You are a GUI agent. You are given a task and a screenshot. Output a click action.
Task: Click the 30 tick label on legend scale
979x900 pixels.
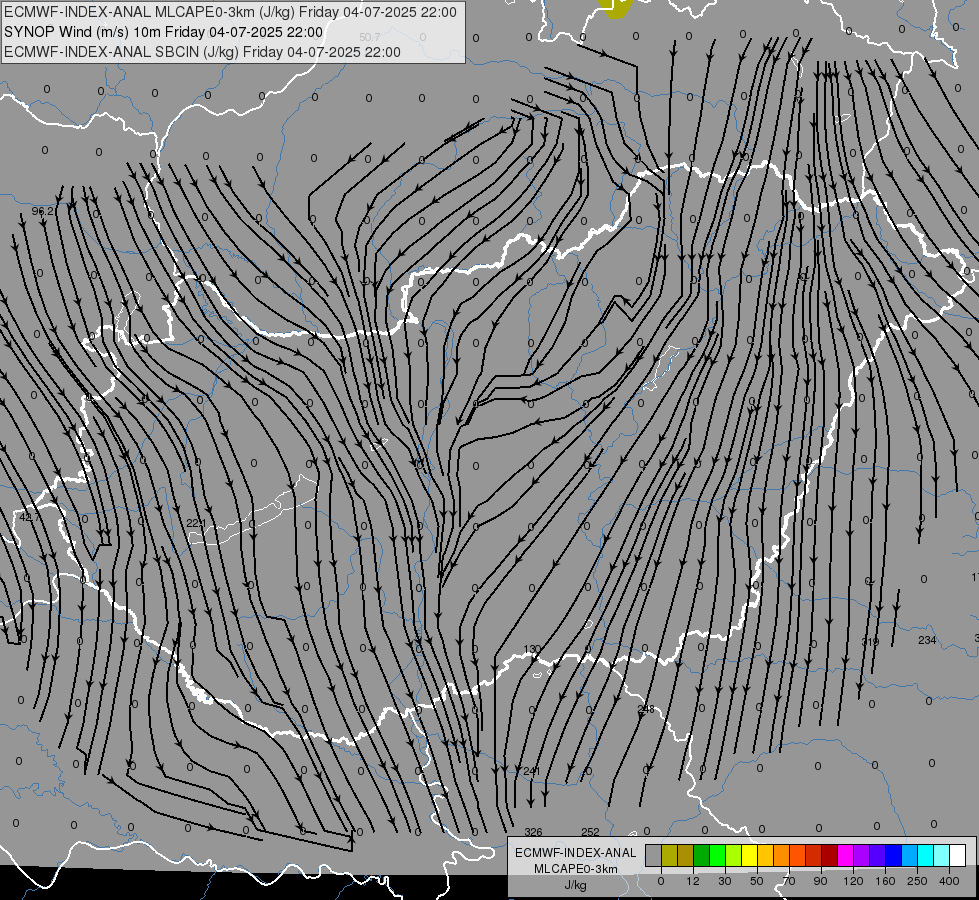tap(724, 881)
